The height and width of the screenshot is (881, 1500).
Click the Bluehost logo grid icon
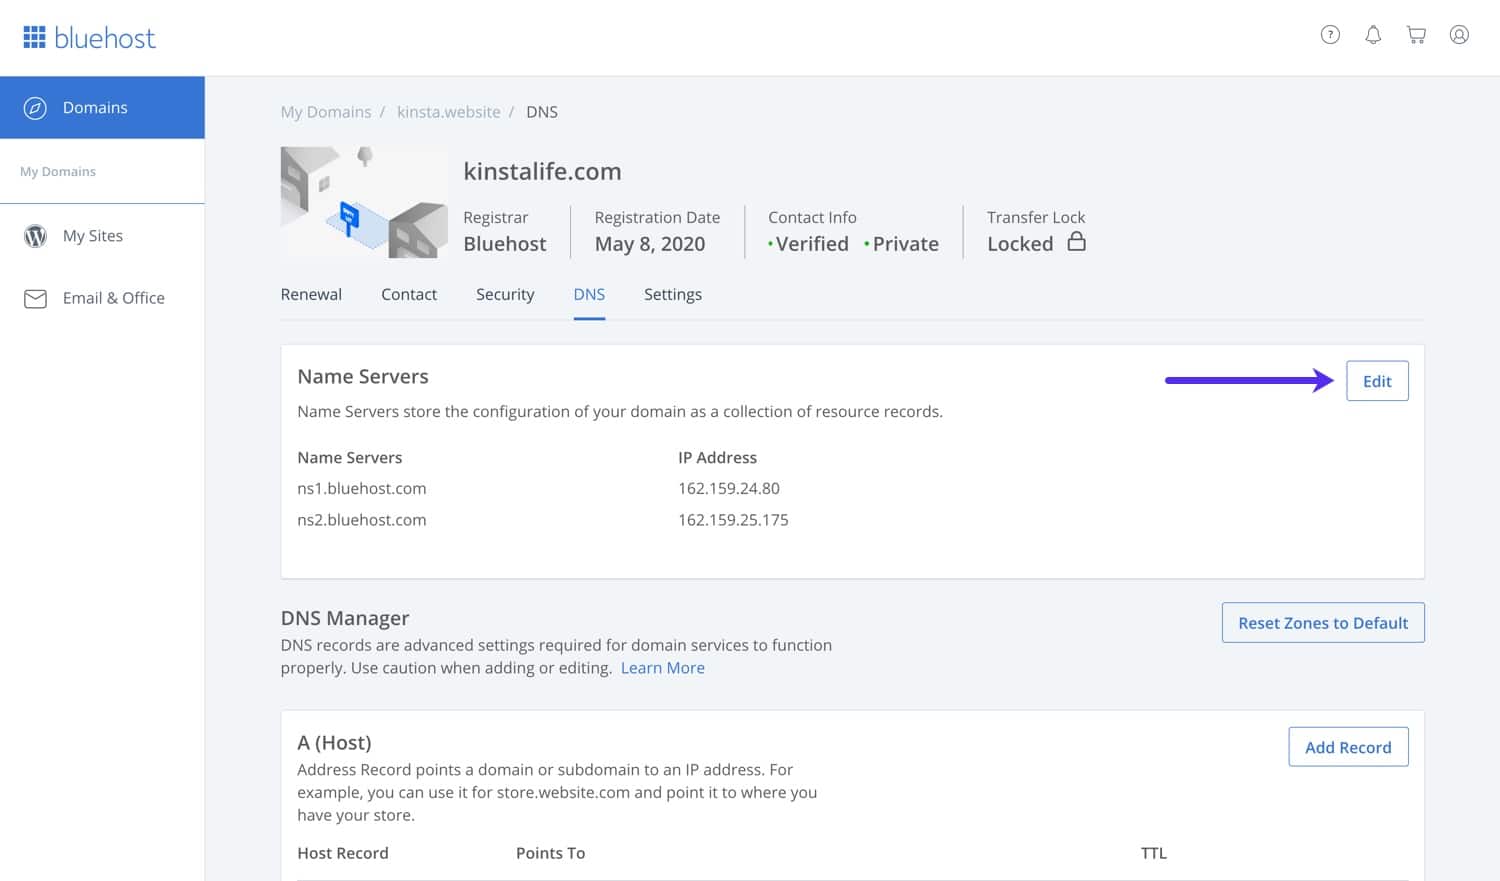tap(37, 36)
